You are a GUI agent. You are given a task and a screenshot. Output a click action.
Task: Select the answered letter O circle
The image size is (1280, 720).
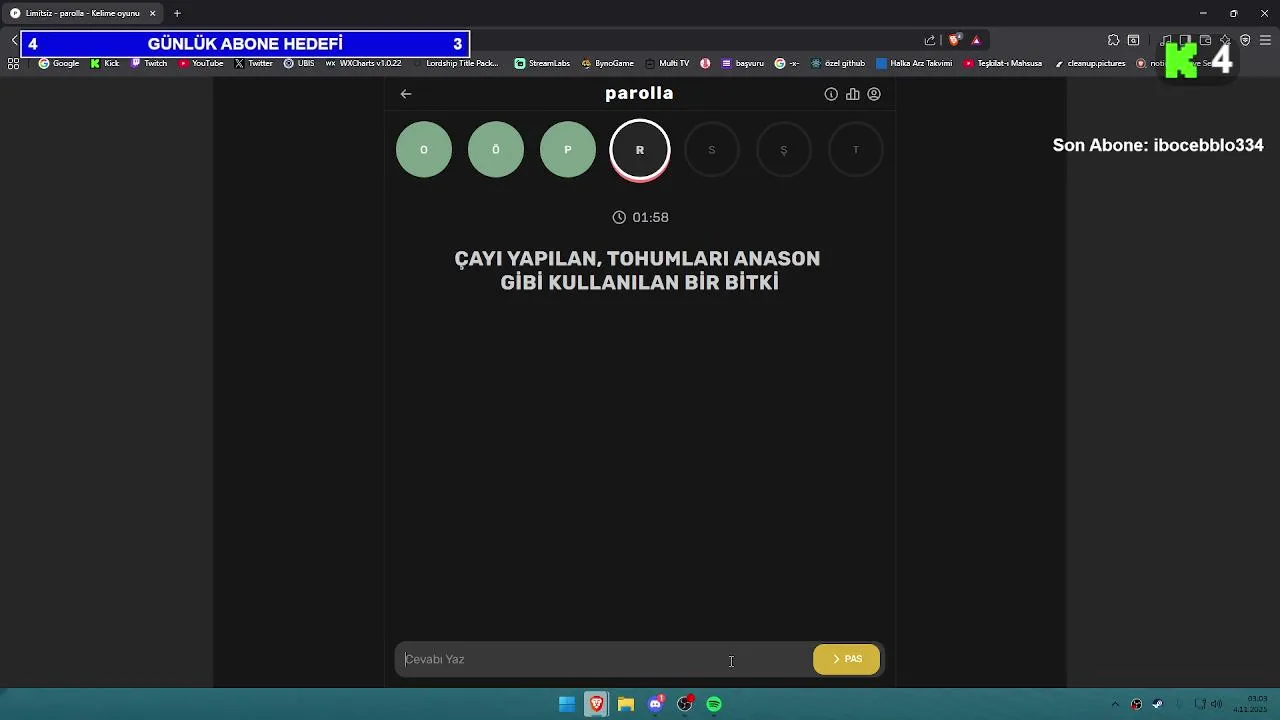424,150
